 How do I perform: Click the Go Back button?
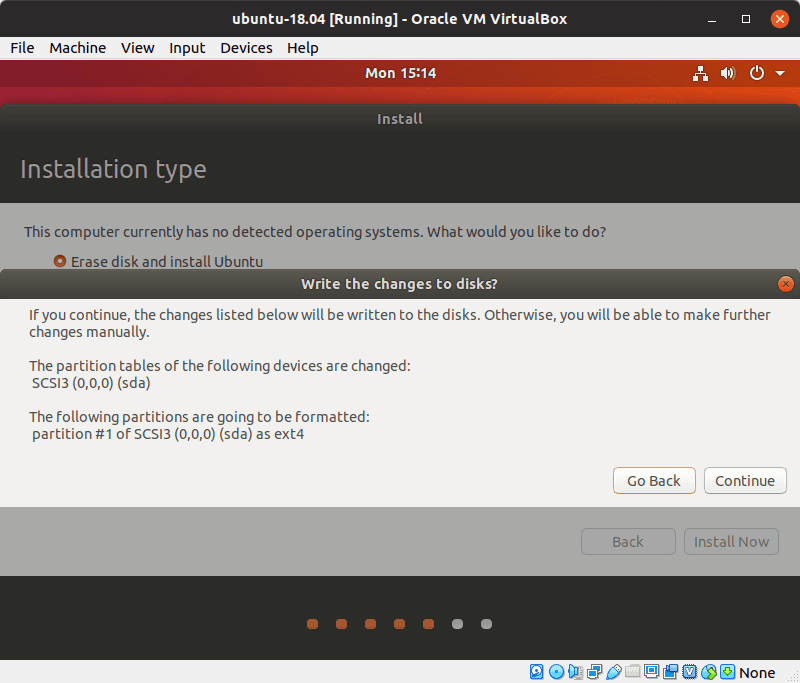654,480
